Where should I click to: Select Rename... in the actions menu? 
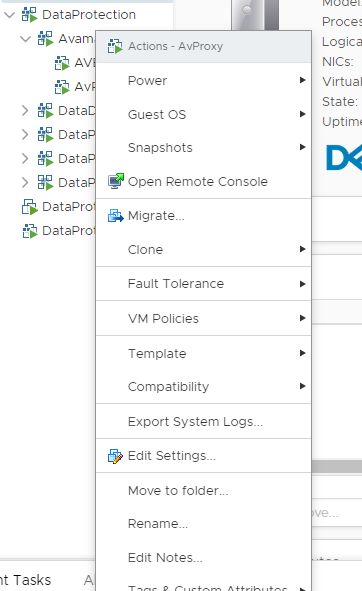pos(204,524)
